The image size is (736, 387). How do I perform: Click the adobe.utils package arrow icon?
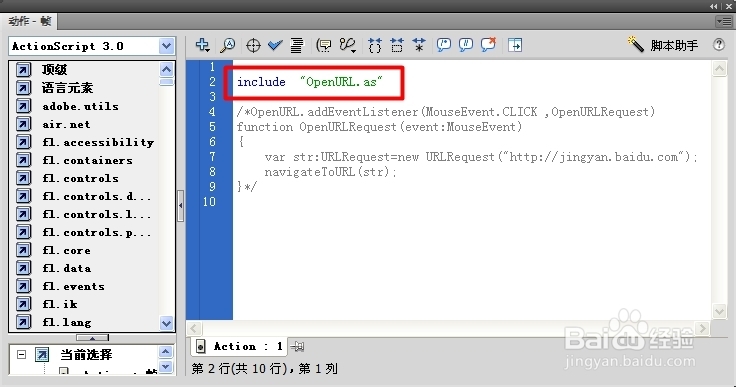click(x=23, y=106)
